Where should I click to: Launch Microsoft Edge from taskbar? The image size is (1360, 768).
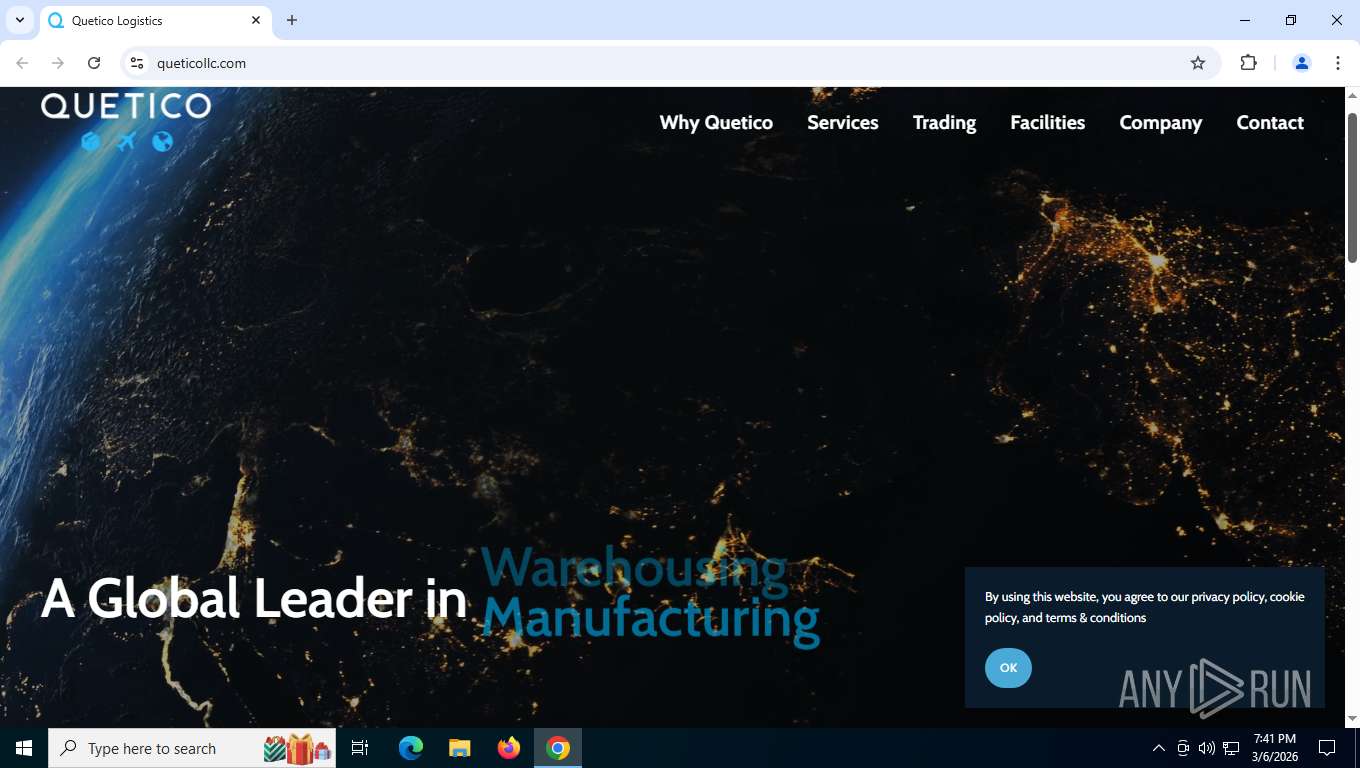point(411,748)
